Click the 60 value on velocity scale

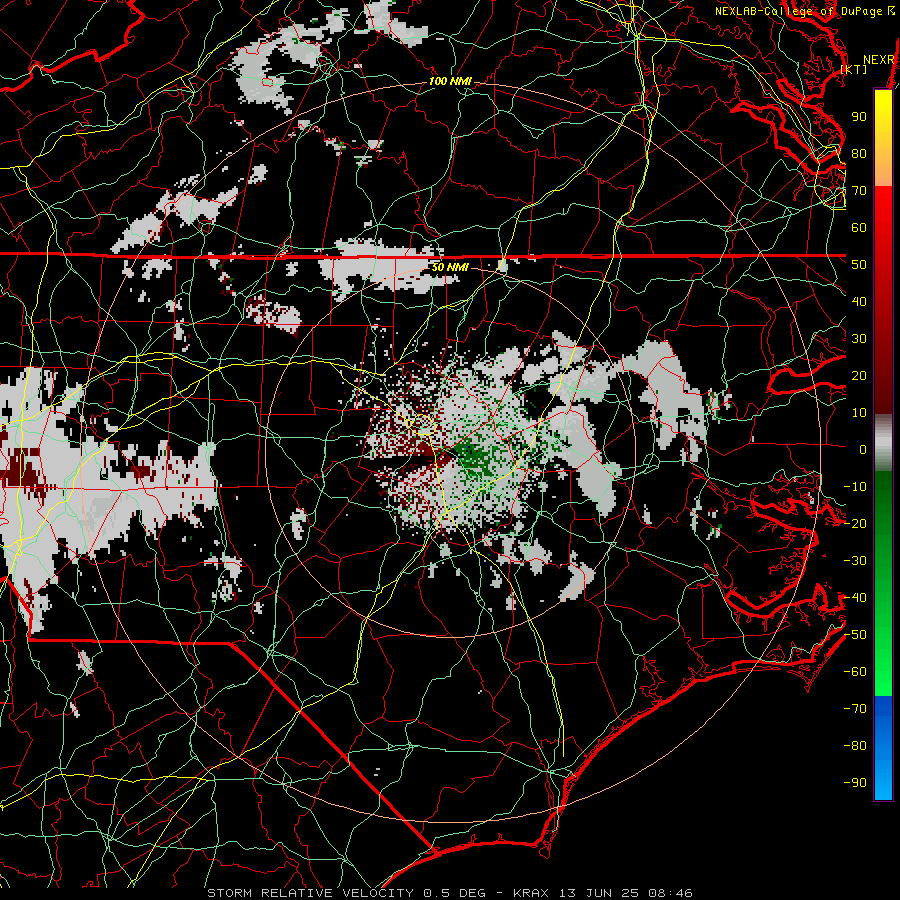859,227
